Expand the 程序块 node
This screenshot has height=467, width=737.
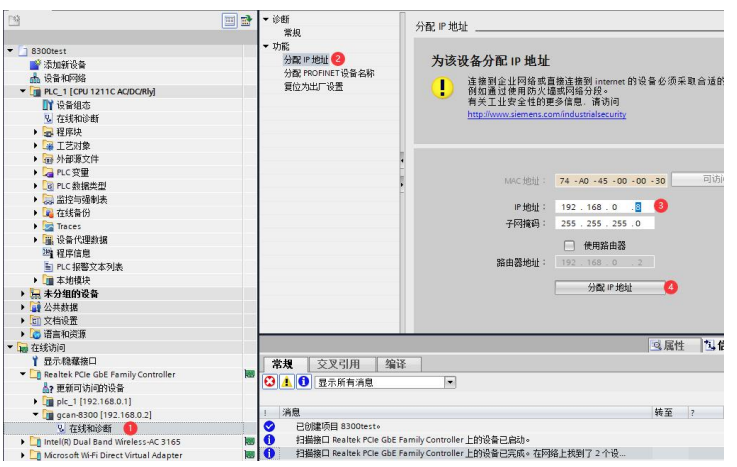(x=35, y=132)
